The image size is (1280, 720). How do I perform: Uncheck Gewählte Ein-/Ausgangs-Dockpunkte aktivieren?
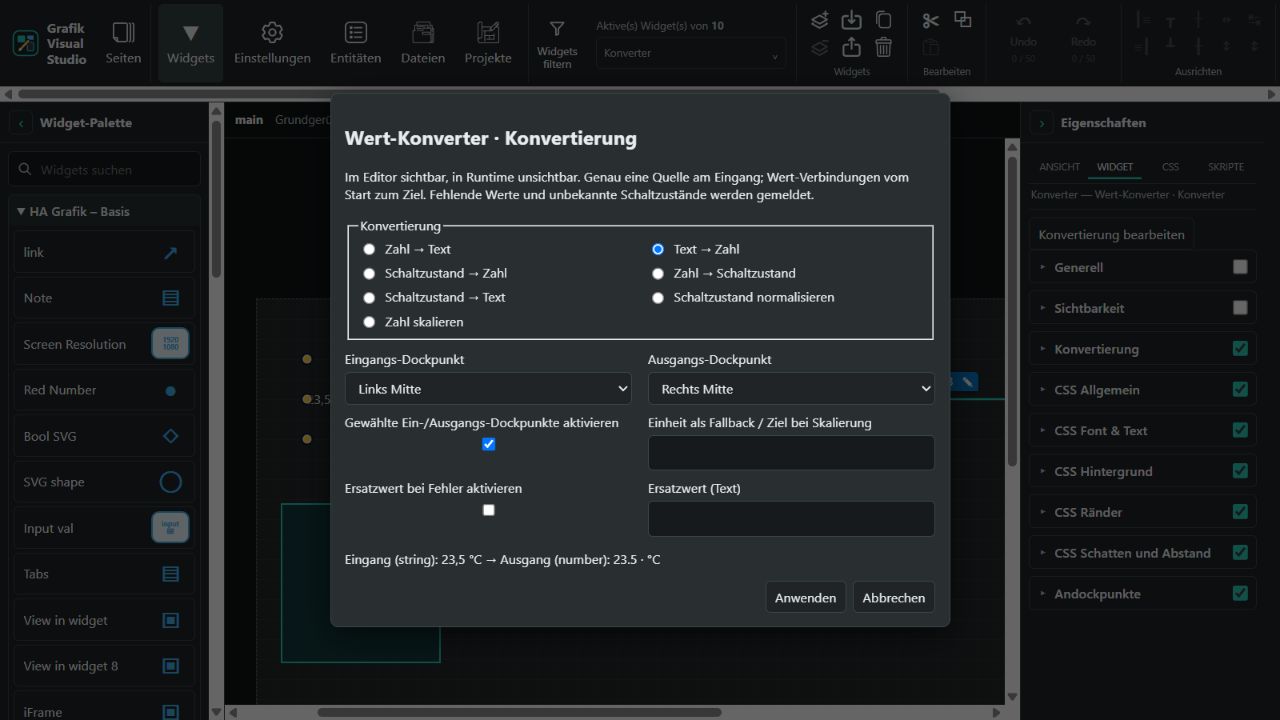pos(488,444)
